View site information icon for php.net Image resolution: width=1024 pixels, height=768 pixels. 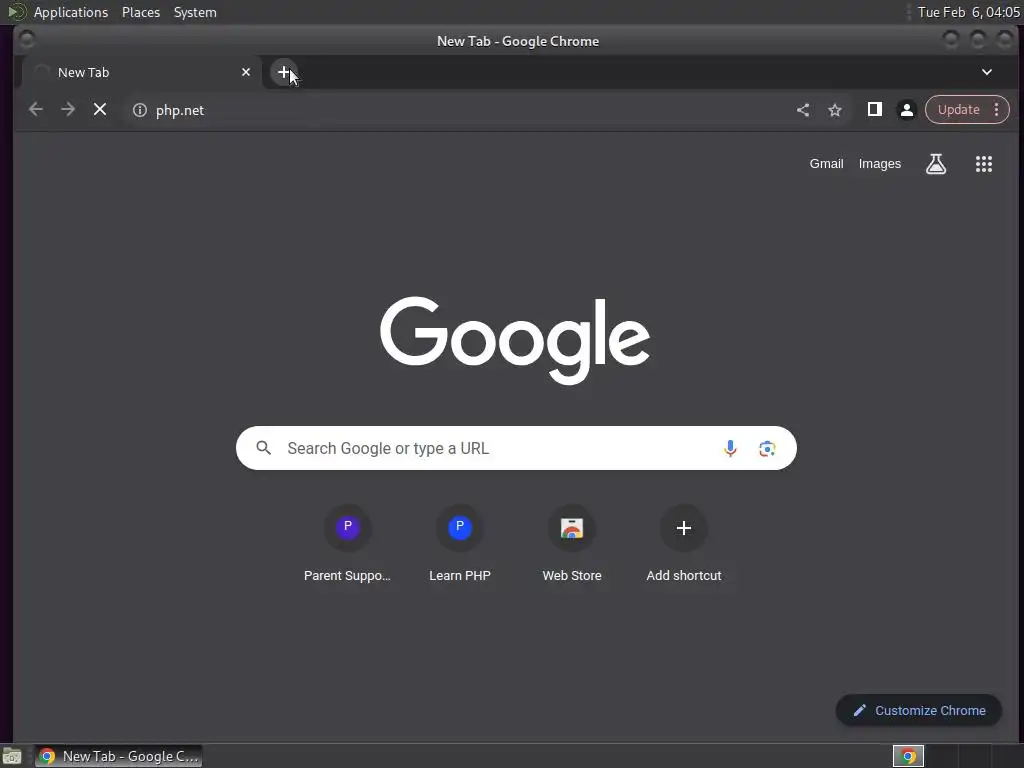click(x=140, y=110)
